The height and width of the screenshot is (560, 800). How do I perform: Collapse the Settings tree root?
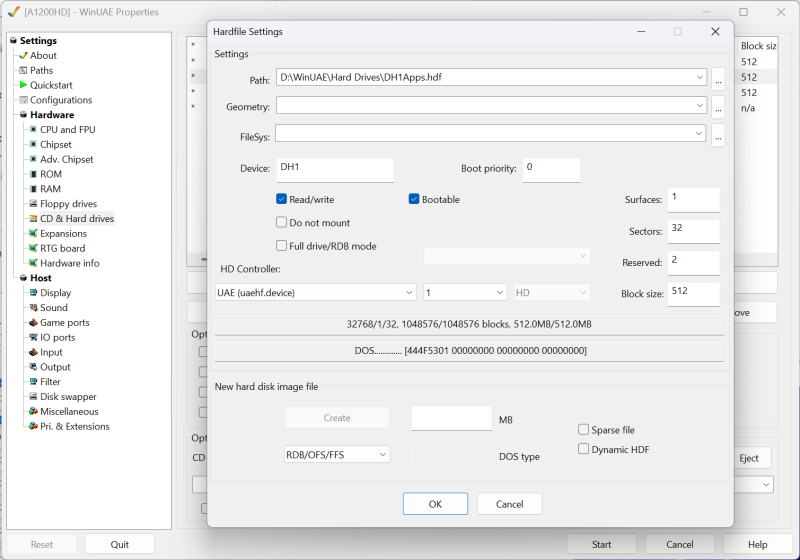(x=13, y=40)
